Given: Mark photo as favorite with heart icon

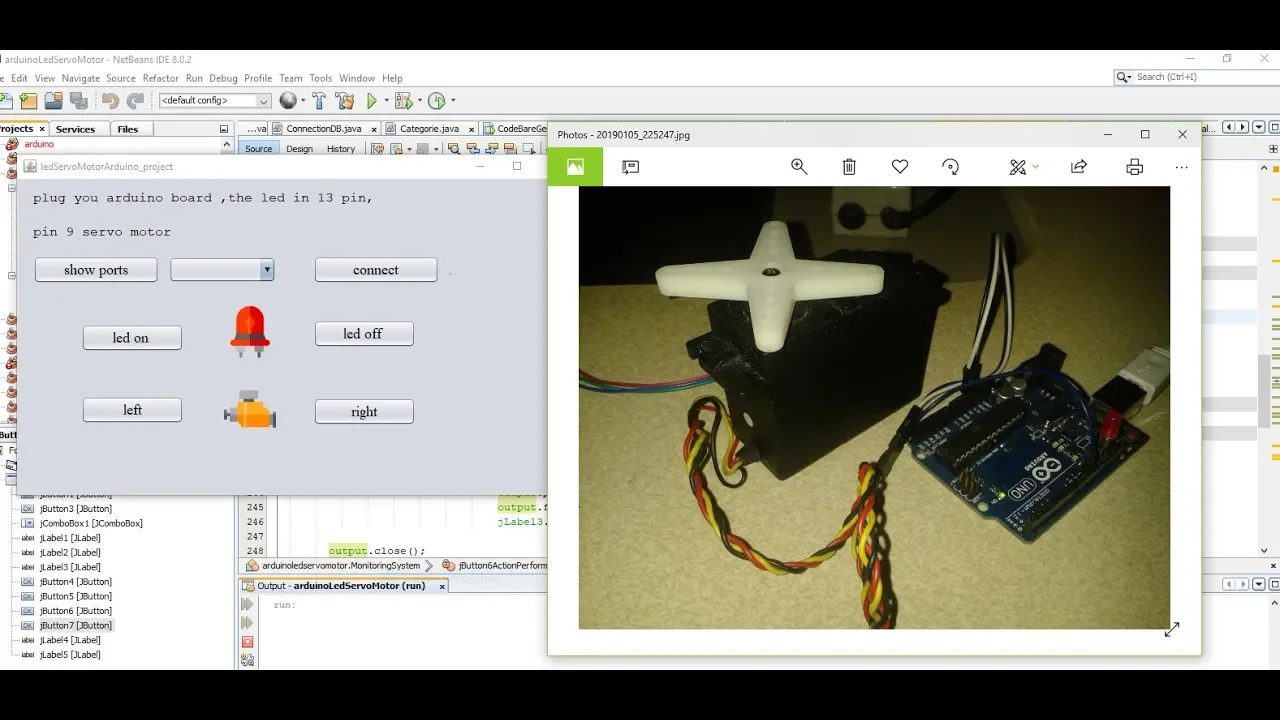Looking at the screenshot, I should [900, 167].
